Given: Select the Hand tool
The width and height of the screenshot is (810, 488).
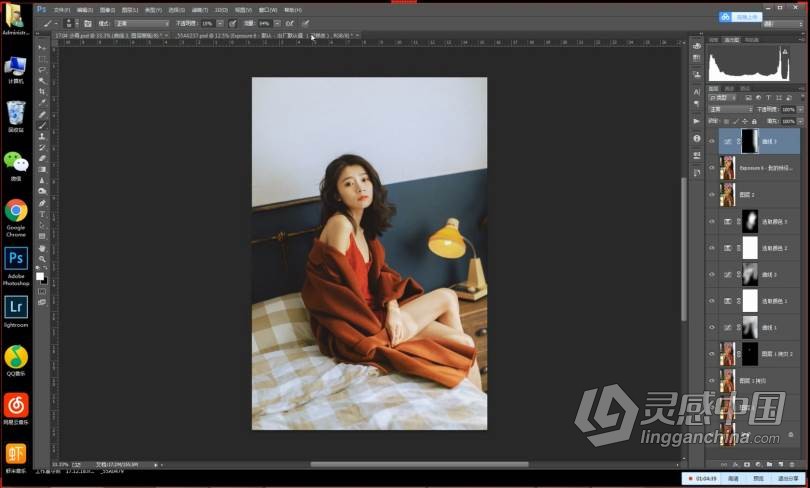Looking at the screenshot, I should click(42, 248).
